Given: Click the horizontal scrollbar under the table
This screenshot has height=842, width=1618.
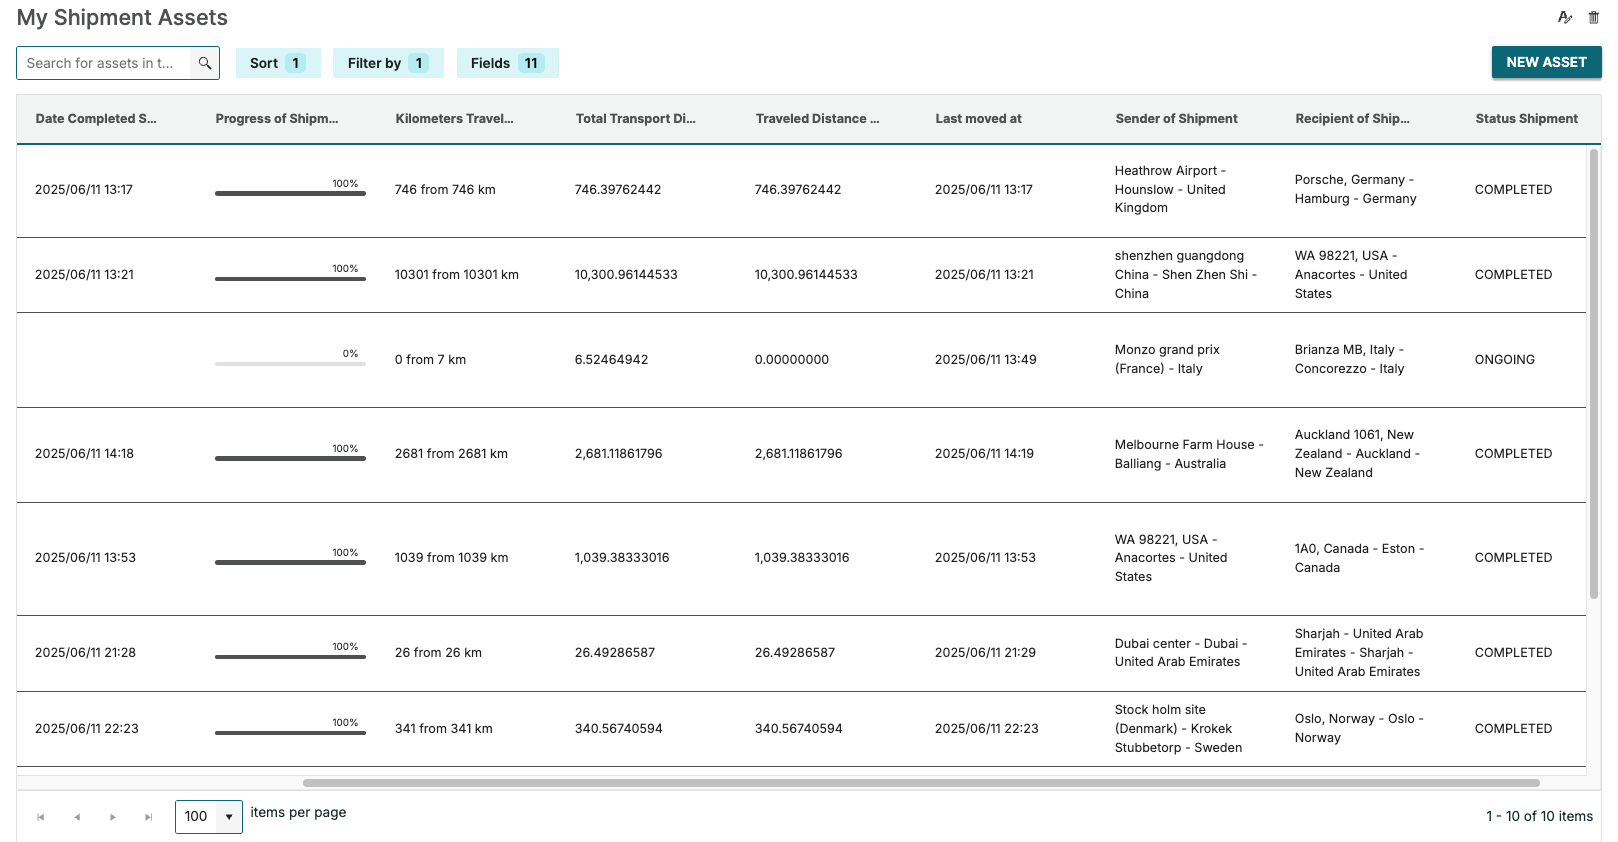Looking at the screenshot, I should click(920, 783).
